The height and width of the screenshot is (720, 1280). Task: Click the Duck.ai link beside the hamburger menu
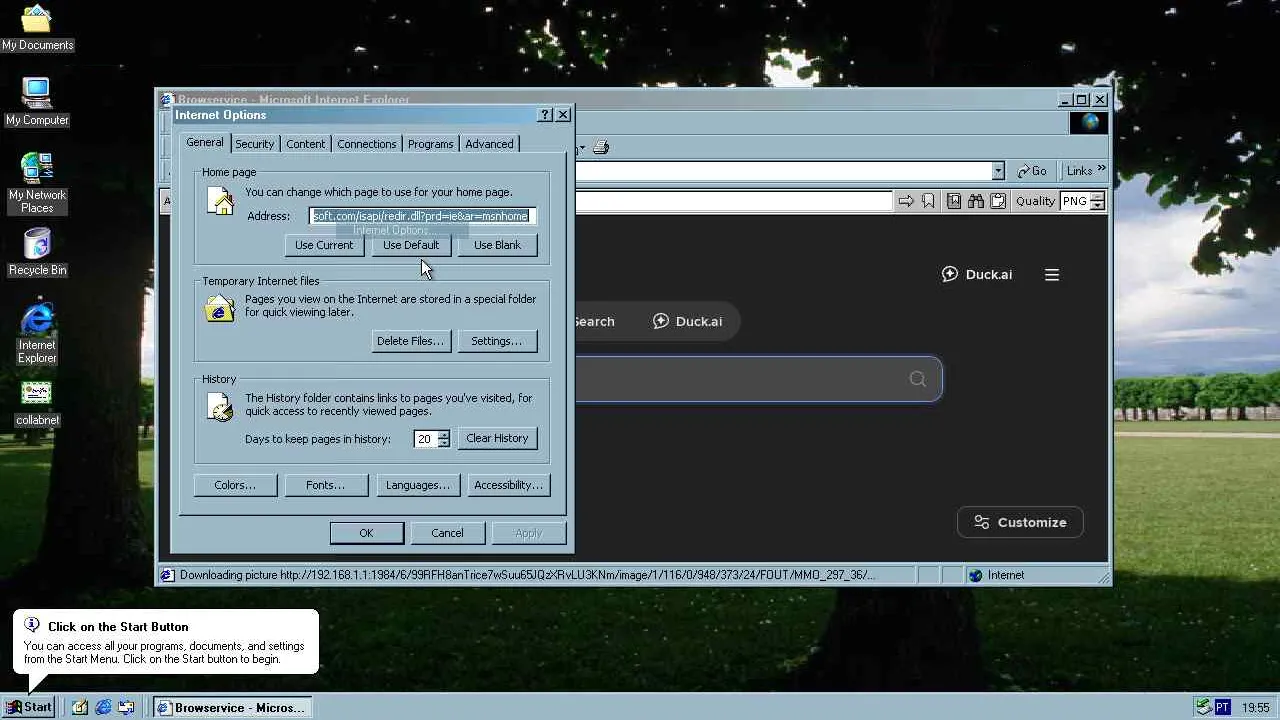pos(977,274)
